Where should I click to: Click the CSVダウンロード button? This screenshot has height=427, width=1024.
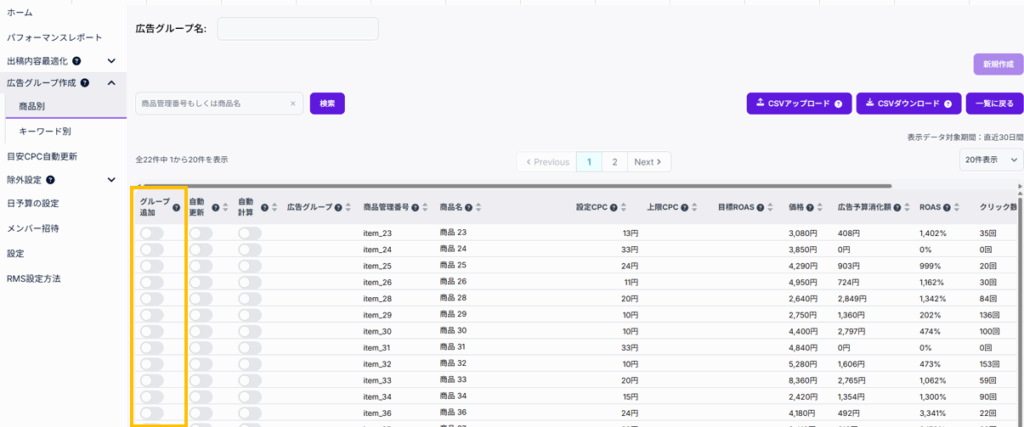(908, 103)
